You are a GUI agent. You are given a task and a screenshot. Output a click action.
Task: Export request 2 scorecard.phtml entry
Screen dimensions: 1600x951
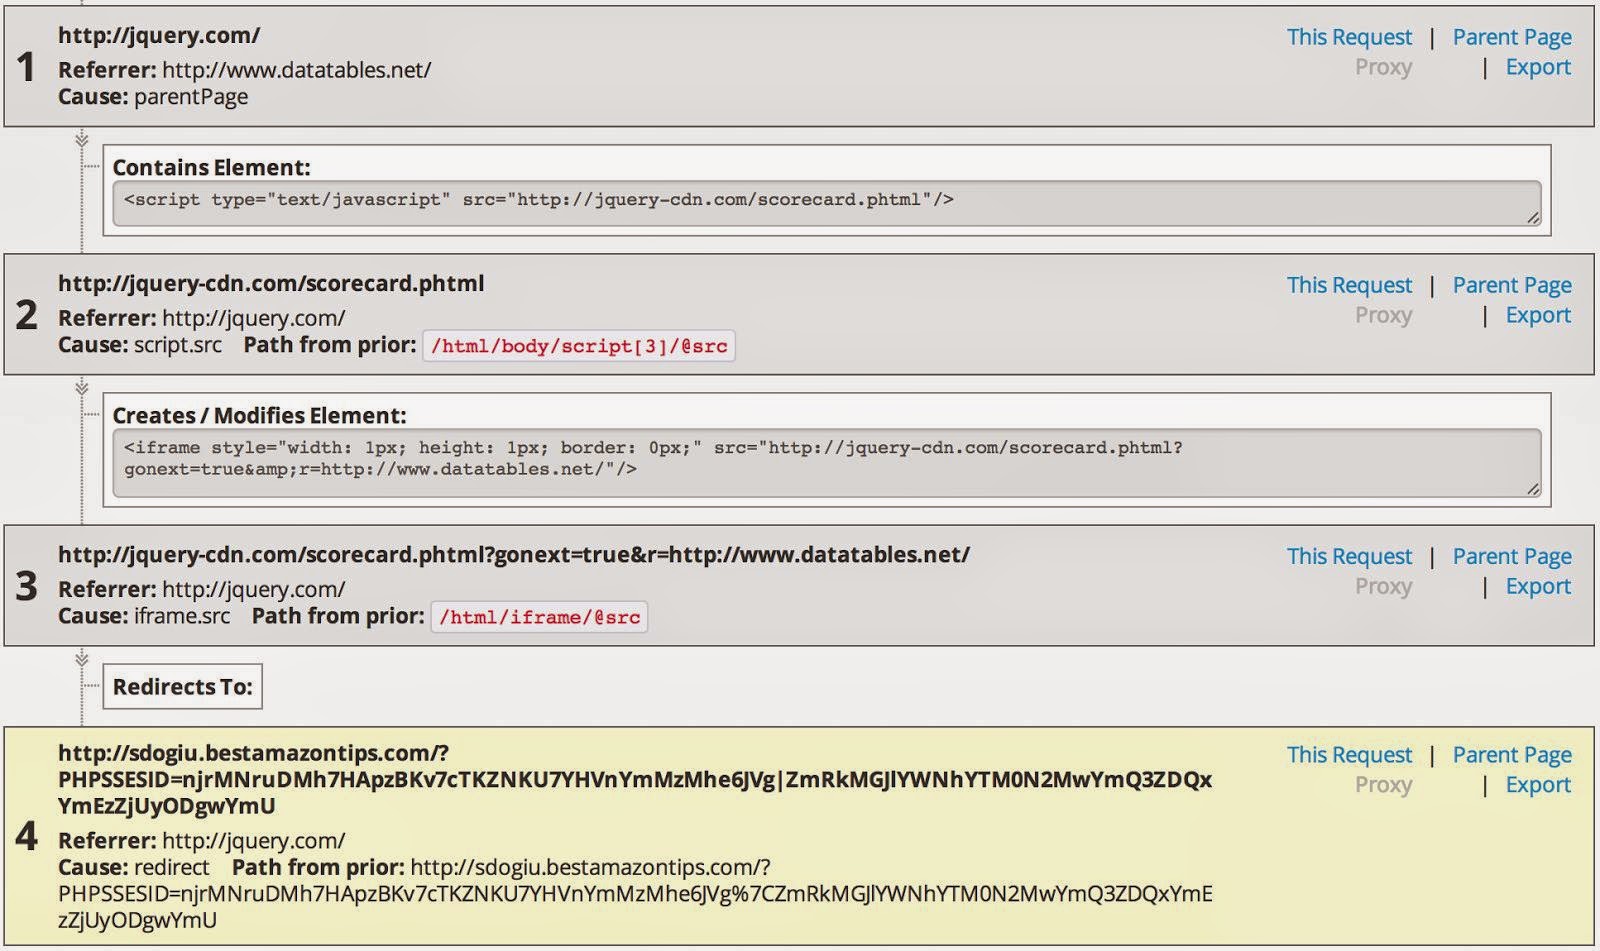point(1538,315)
